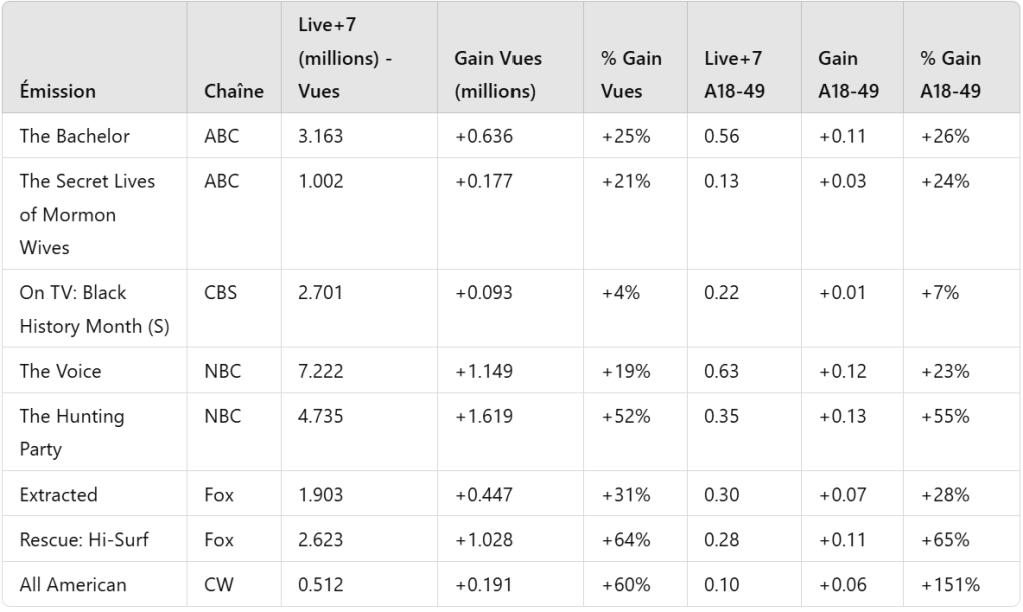This screenshot has width=1023, height=612.
Task: Click the % Gain Vues column header
Action: (x=631, y=74)
